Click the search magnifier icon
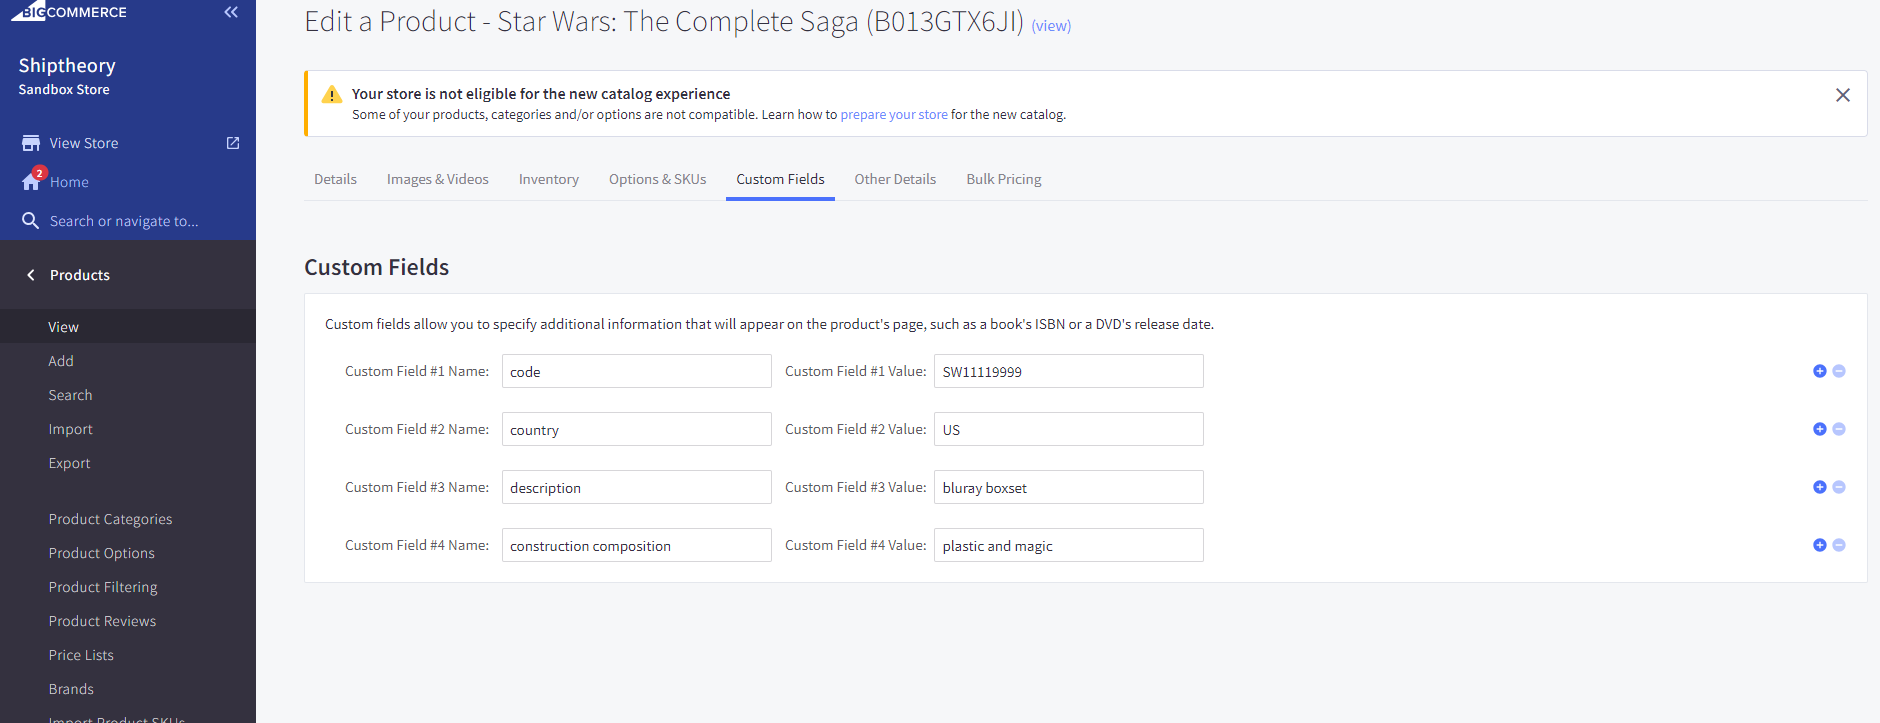 tap(31, 221)
